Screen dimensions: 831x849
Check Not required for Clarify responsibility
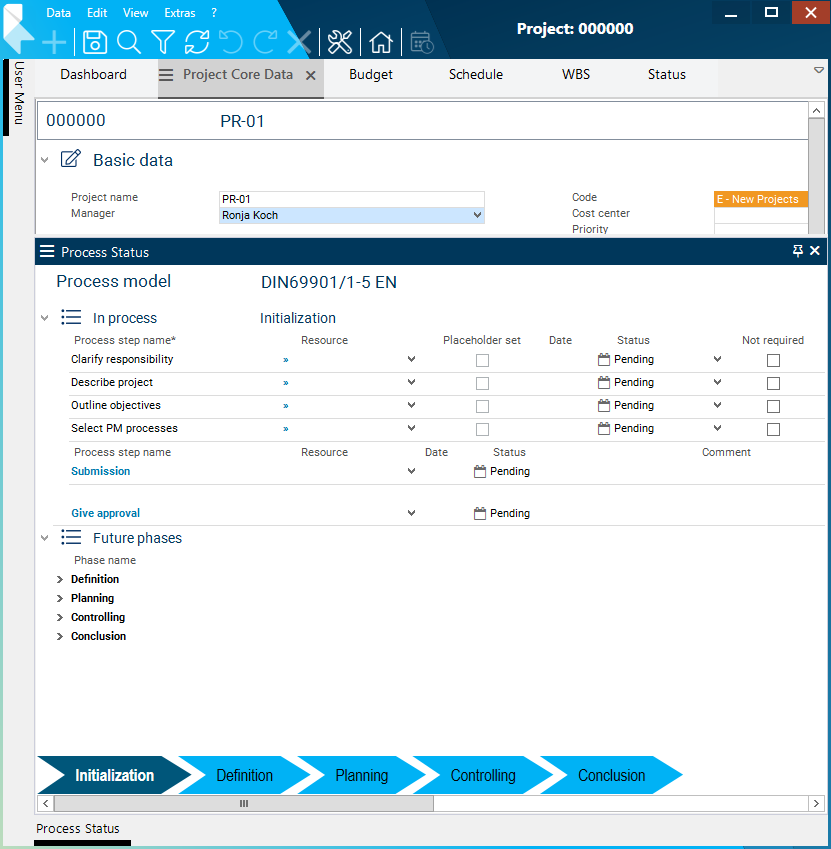coord(773,360)
